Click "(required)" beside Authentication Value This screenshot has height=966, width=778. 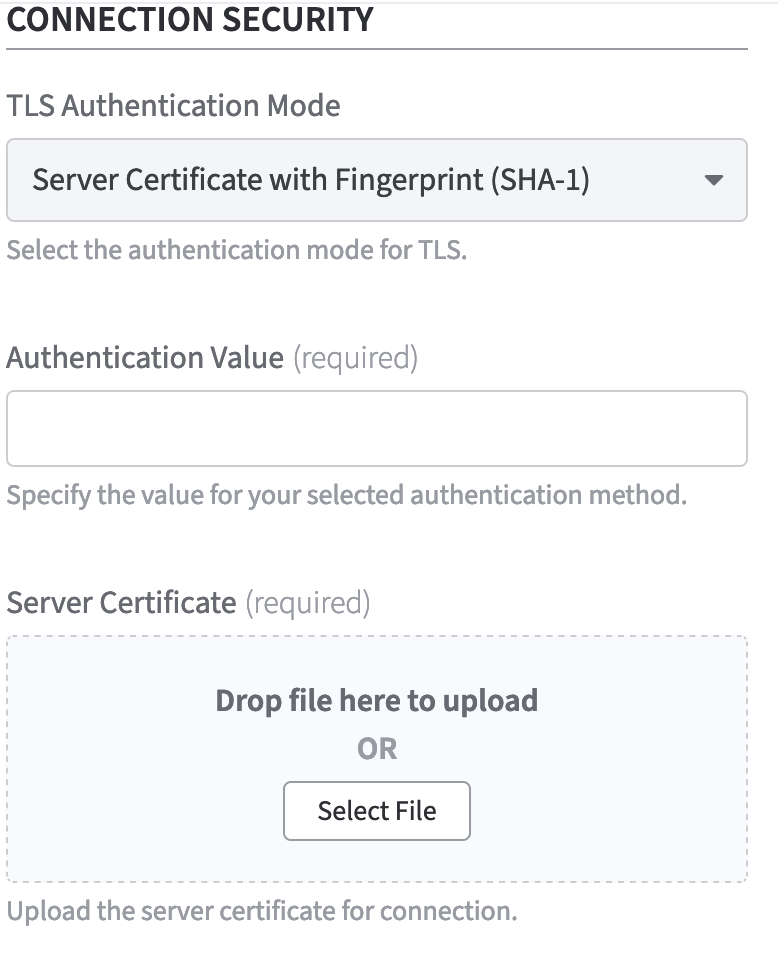point(355,358)
